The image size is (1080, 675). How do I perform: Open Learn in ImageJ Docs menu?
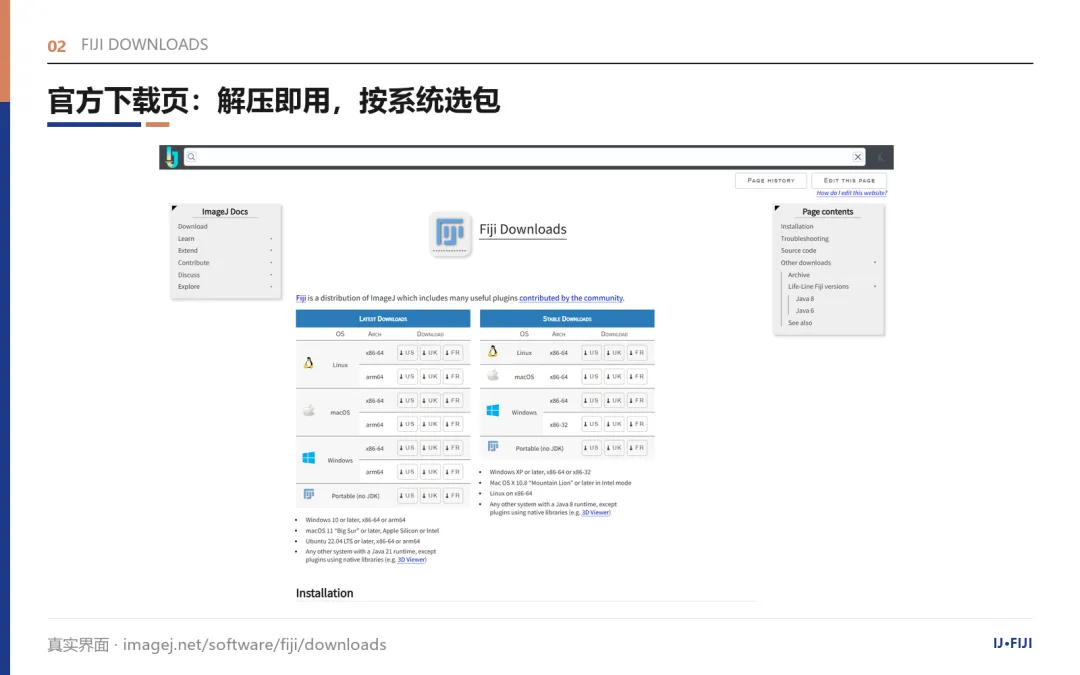tap(186, 239)
